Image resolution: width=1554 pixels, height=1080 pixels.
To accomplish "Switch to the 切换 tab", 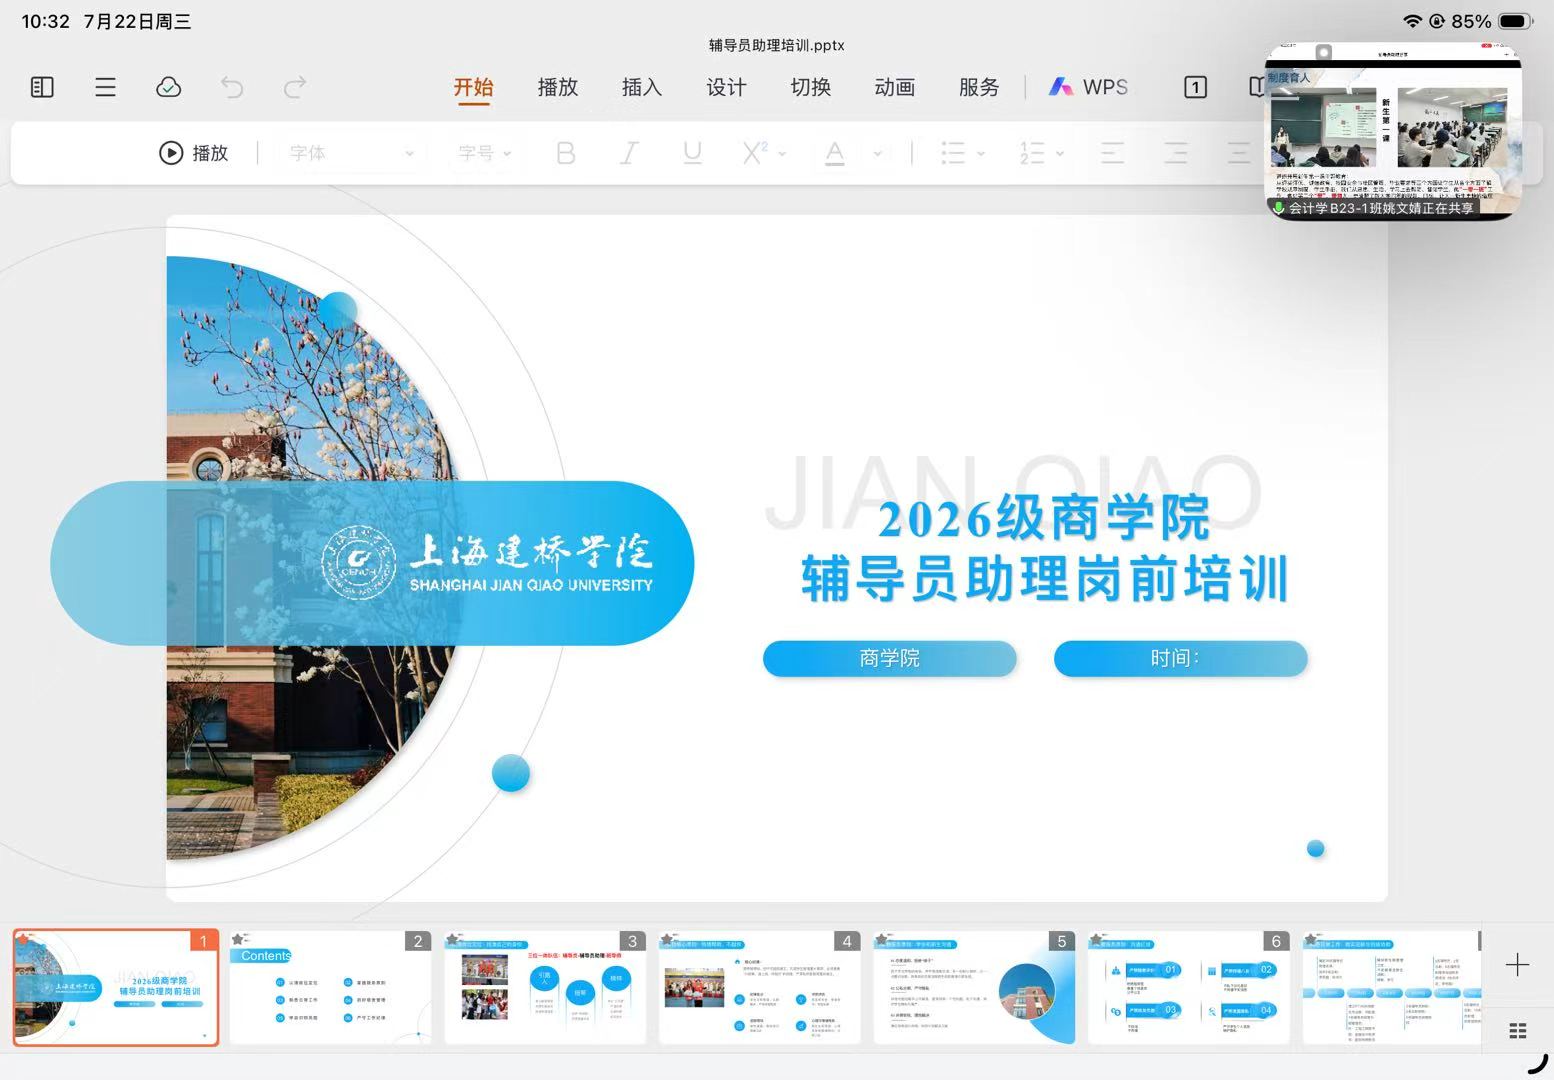I will pos(810,87).
